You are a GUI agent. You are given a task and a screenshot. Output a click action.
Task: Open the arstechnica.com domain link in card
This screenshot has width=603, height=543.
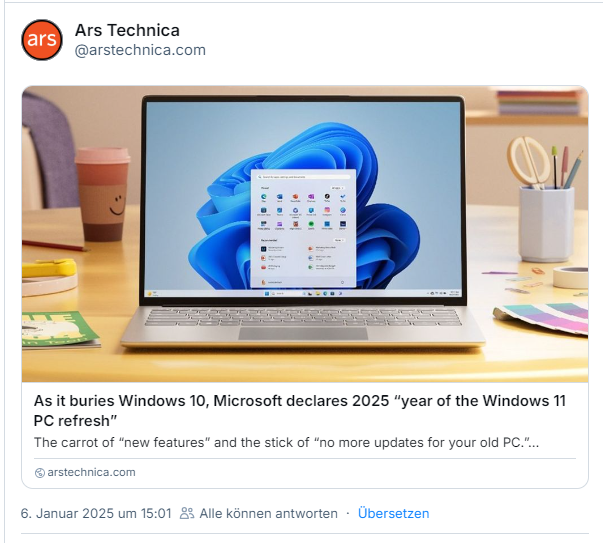pyautogui.click(x=91, y=472)
